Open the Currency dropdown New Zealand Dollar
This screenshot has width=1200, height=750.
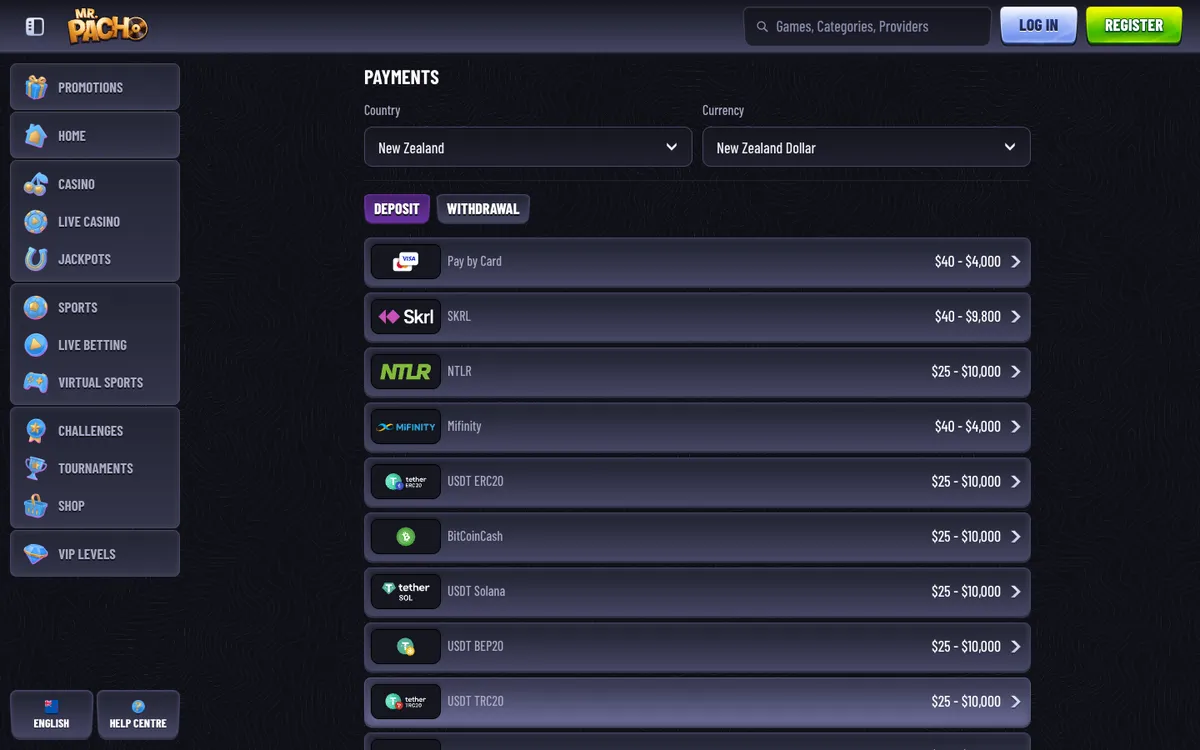coord(866,147)
